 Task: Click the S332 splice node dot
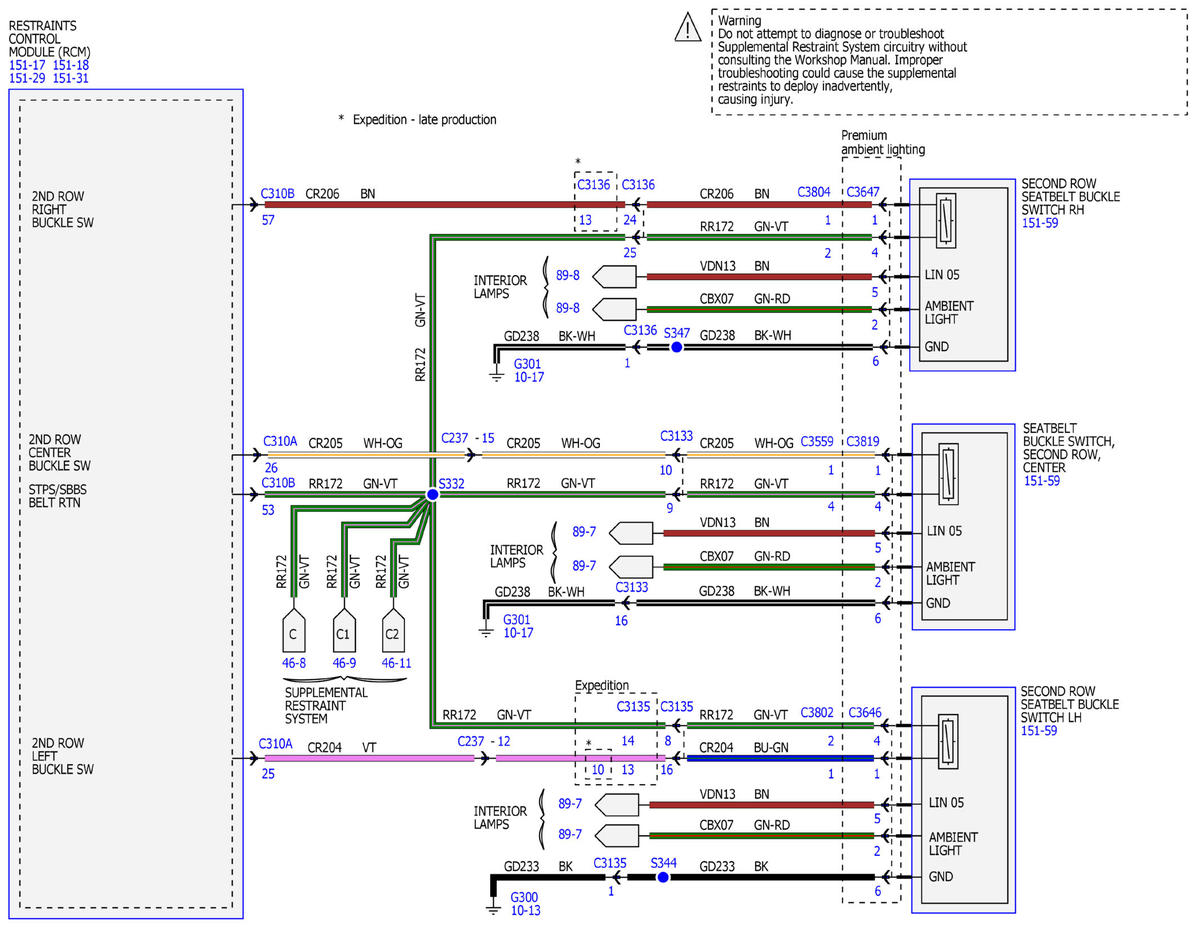[432, 495]
